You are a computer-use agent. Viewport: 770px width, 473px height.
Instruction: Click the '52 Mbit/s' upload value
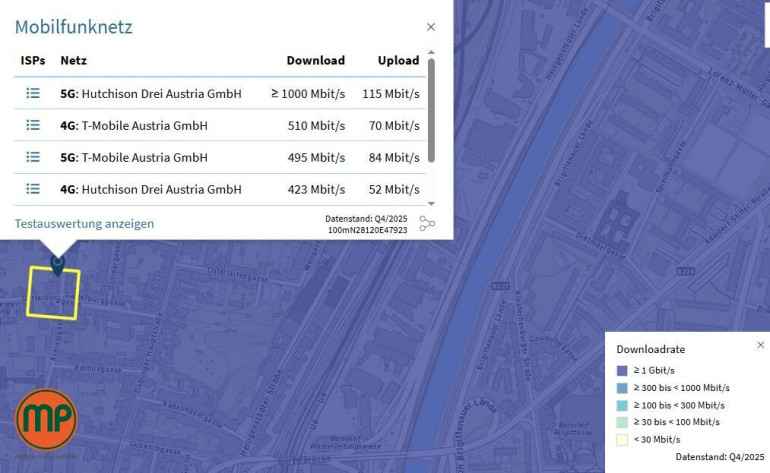[394, 189]
